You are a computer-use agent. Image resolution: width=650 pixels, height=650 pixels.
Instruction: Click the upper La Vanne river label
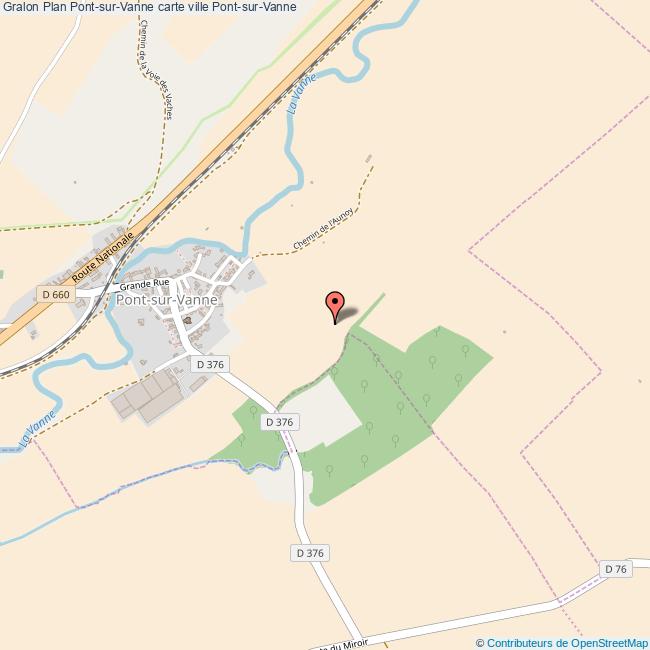click(x=302, y=94)
